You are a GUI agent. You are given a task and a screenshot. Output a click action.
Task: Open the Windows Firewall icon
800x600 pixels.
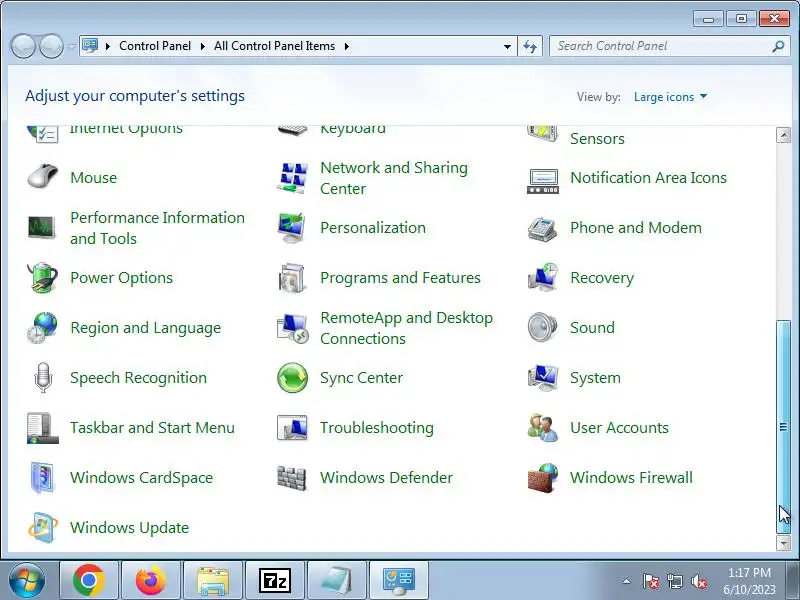542,478
